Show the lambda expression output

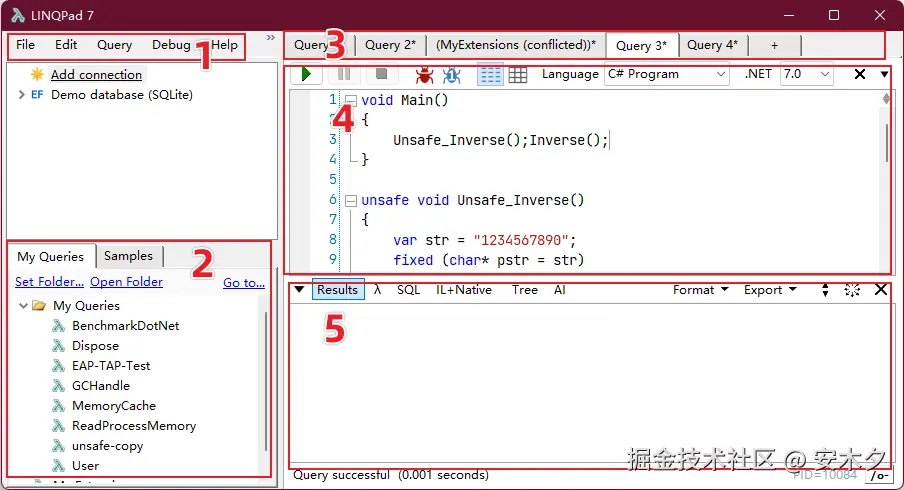(x=378, y=290)
